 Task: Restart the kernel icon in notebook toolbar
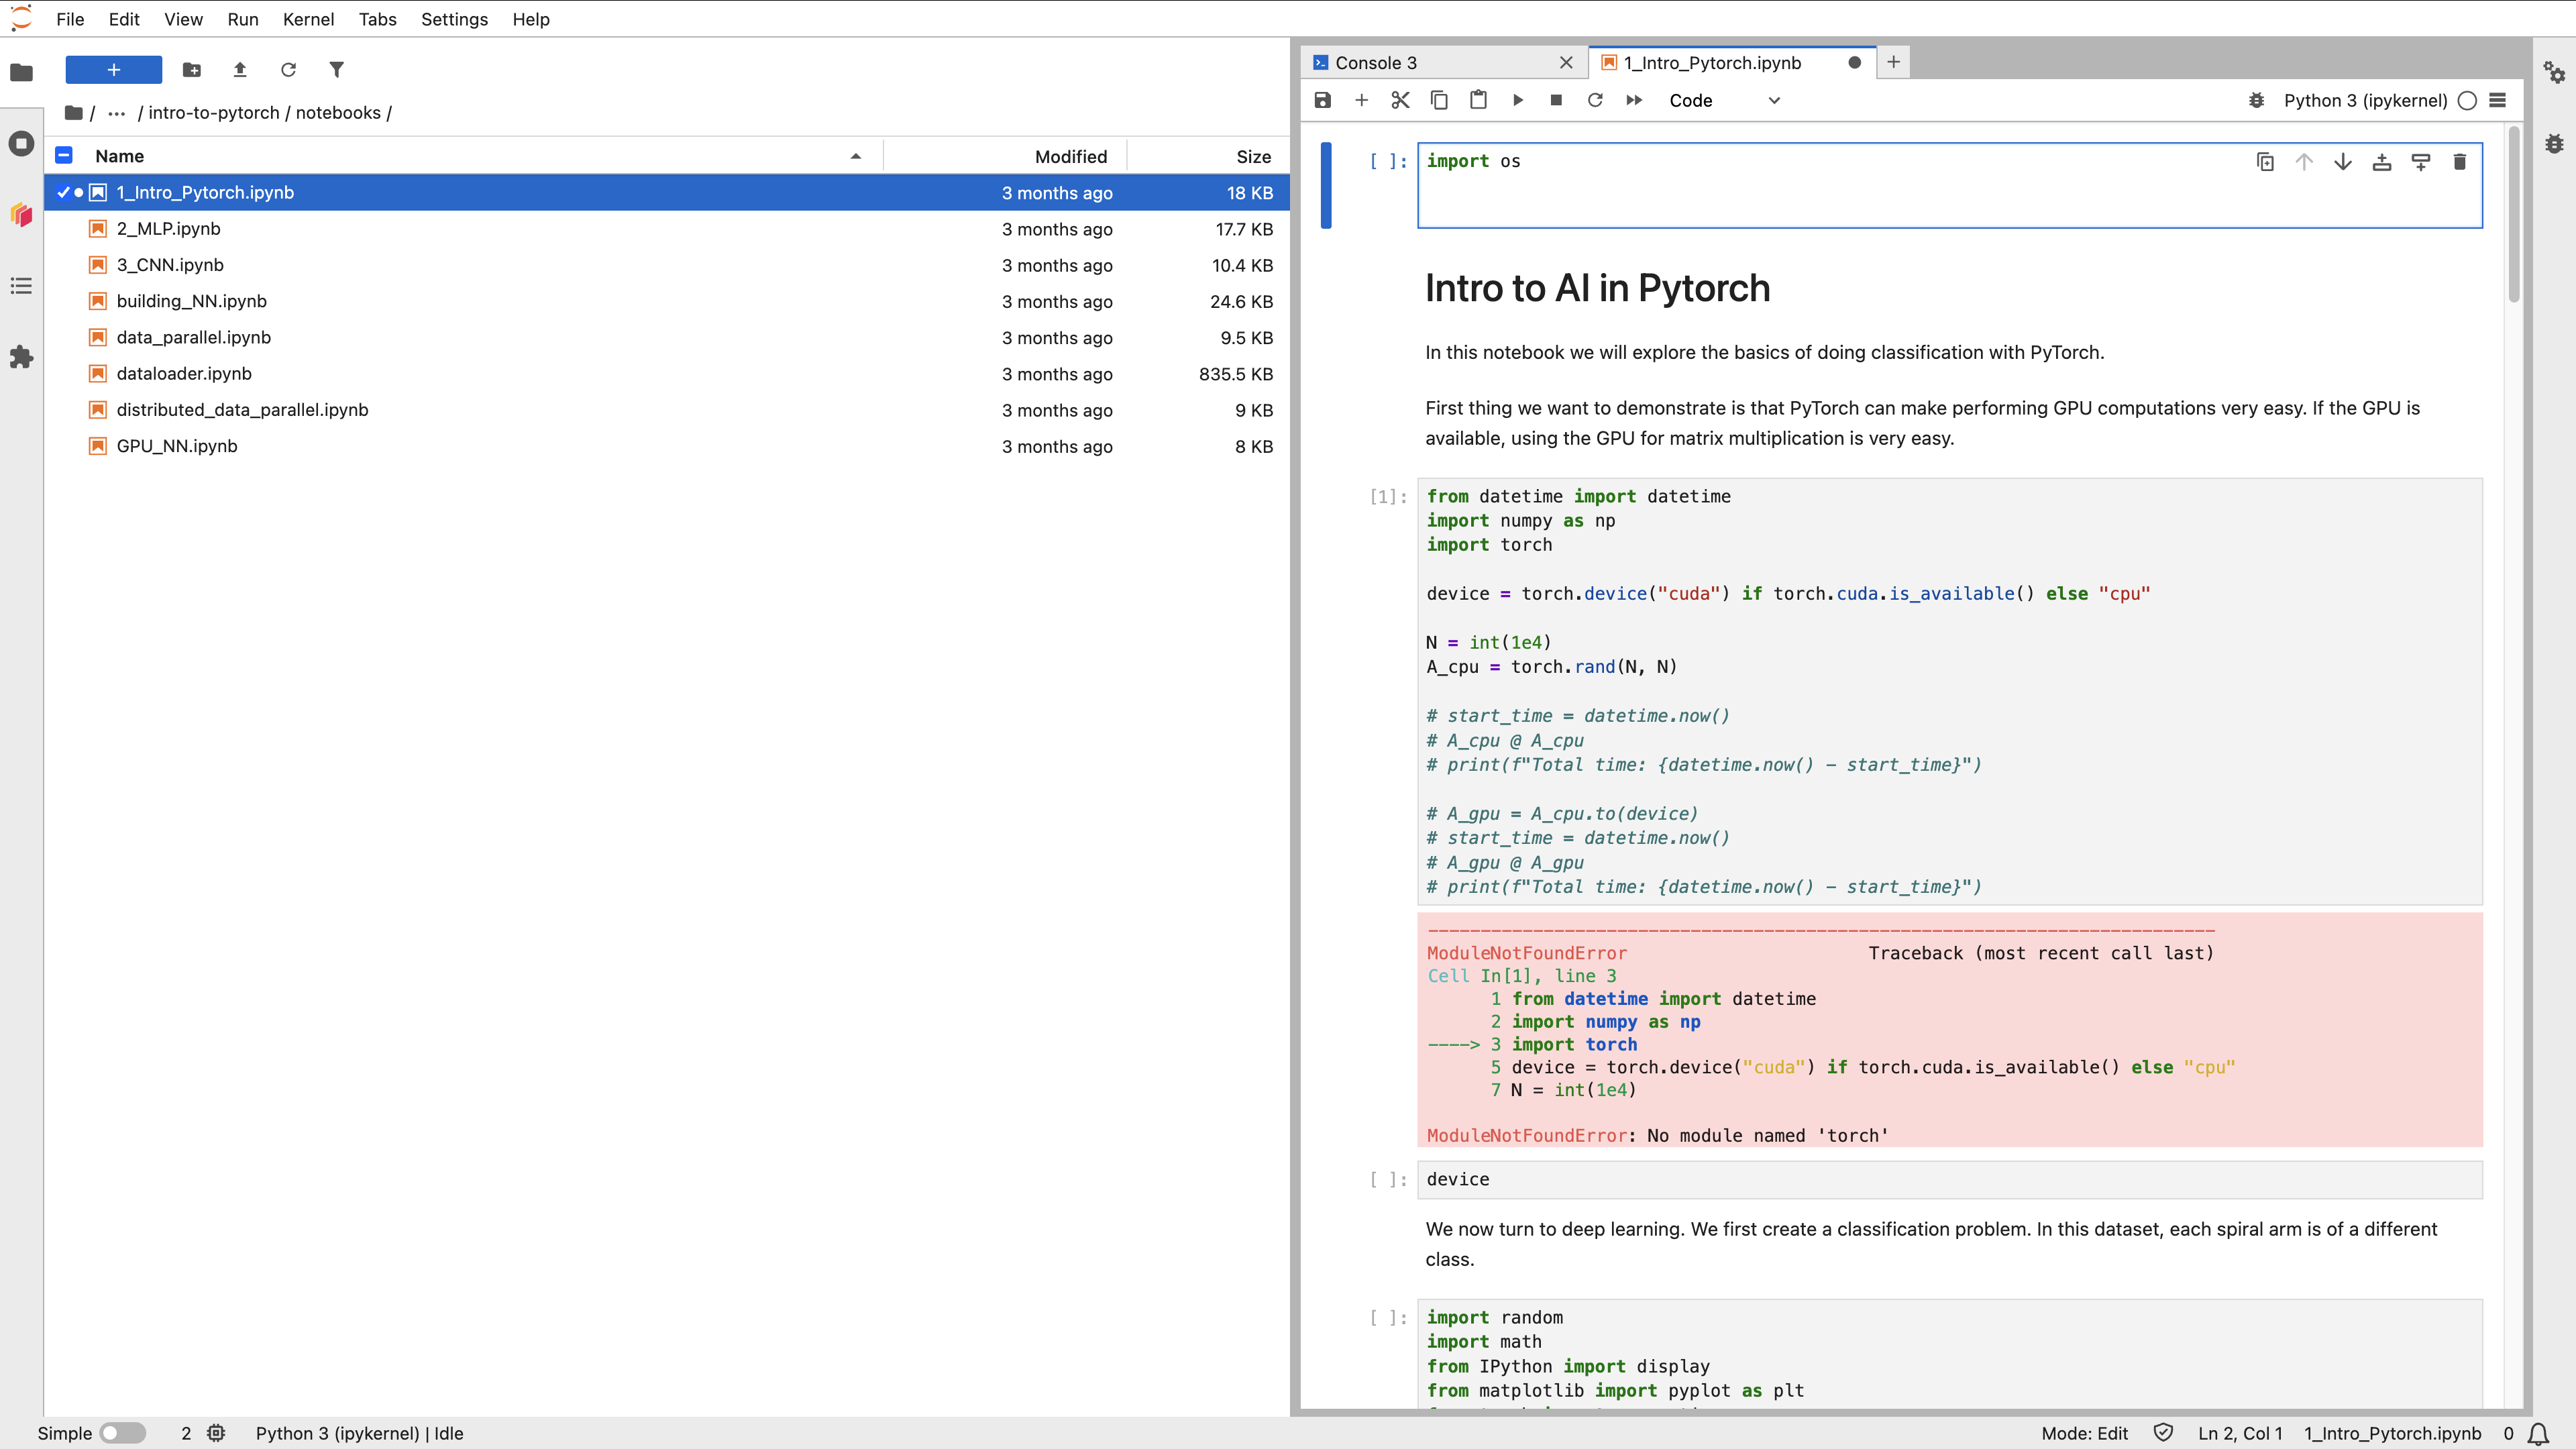click(x=1595, y=100)
